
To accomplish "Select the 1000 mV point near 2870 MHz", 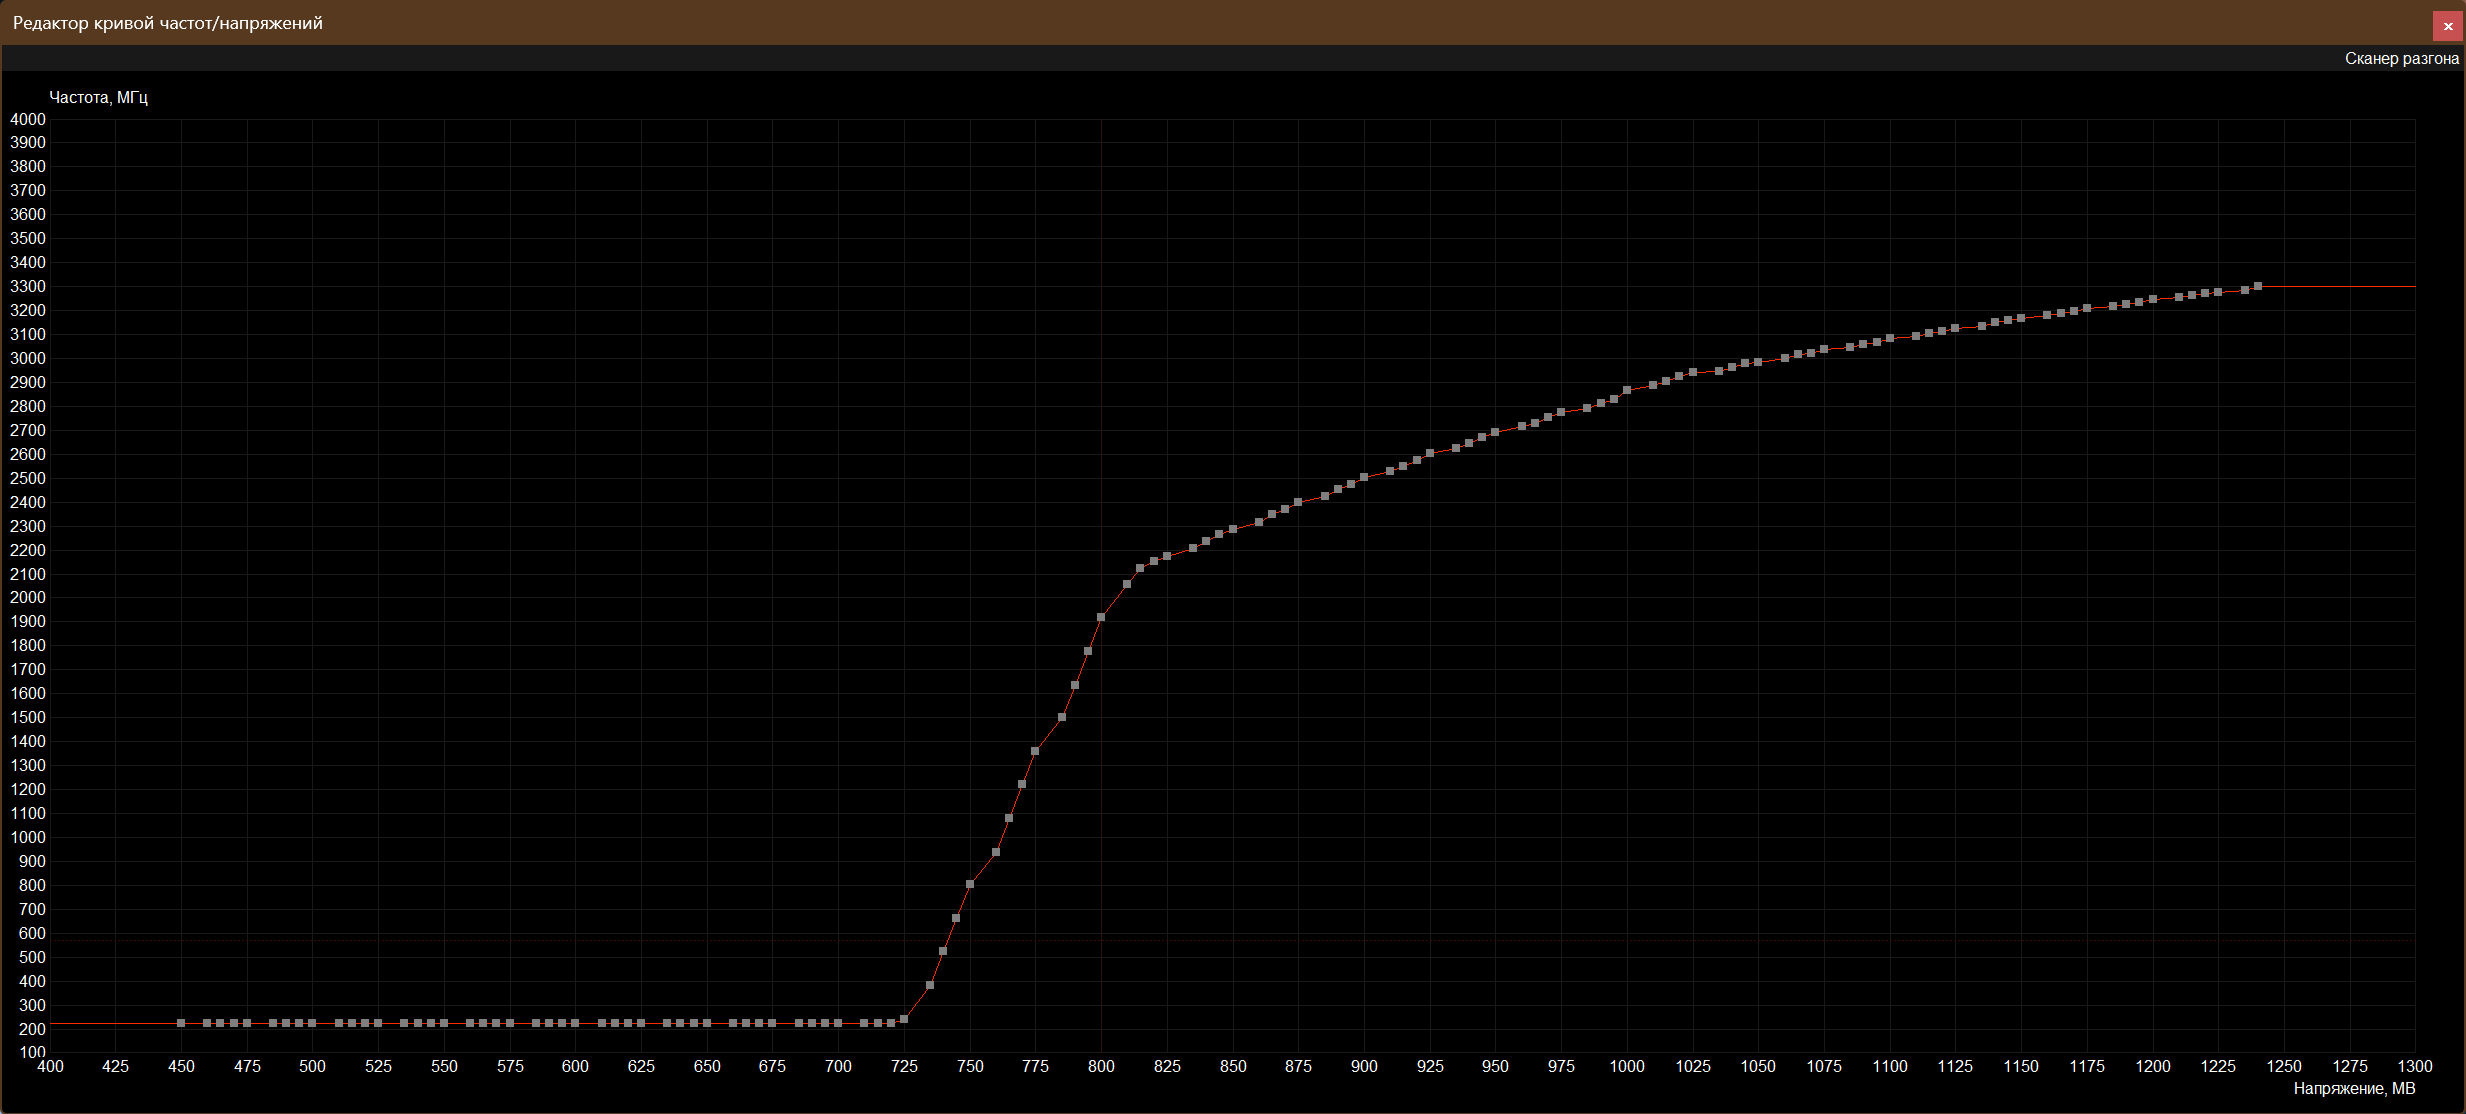I will pos(1627,390).
